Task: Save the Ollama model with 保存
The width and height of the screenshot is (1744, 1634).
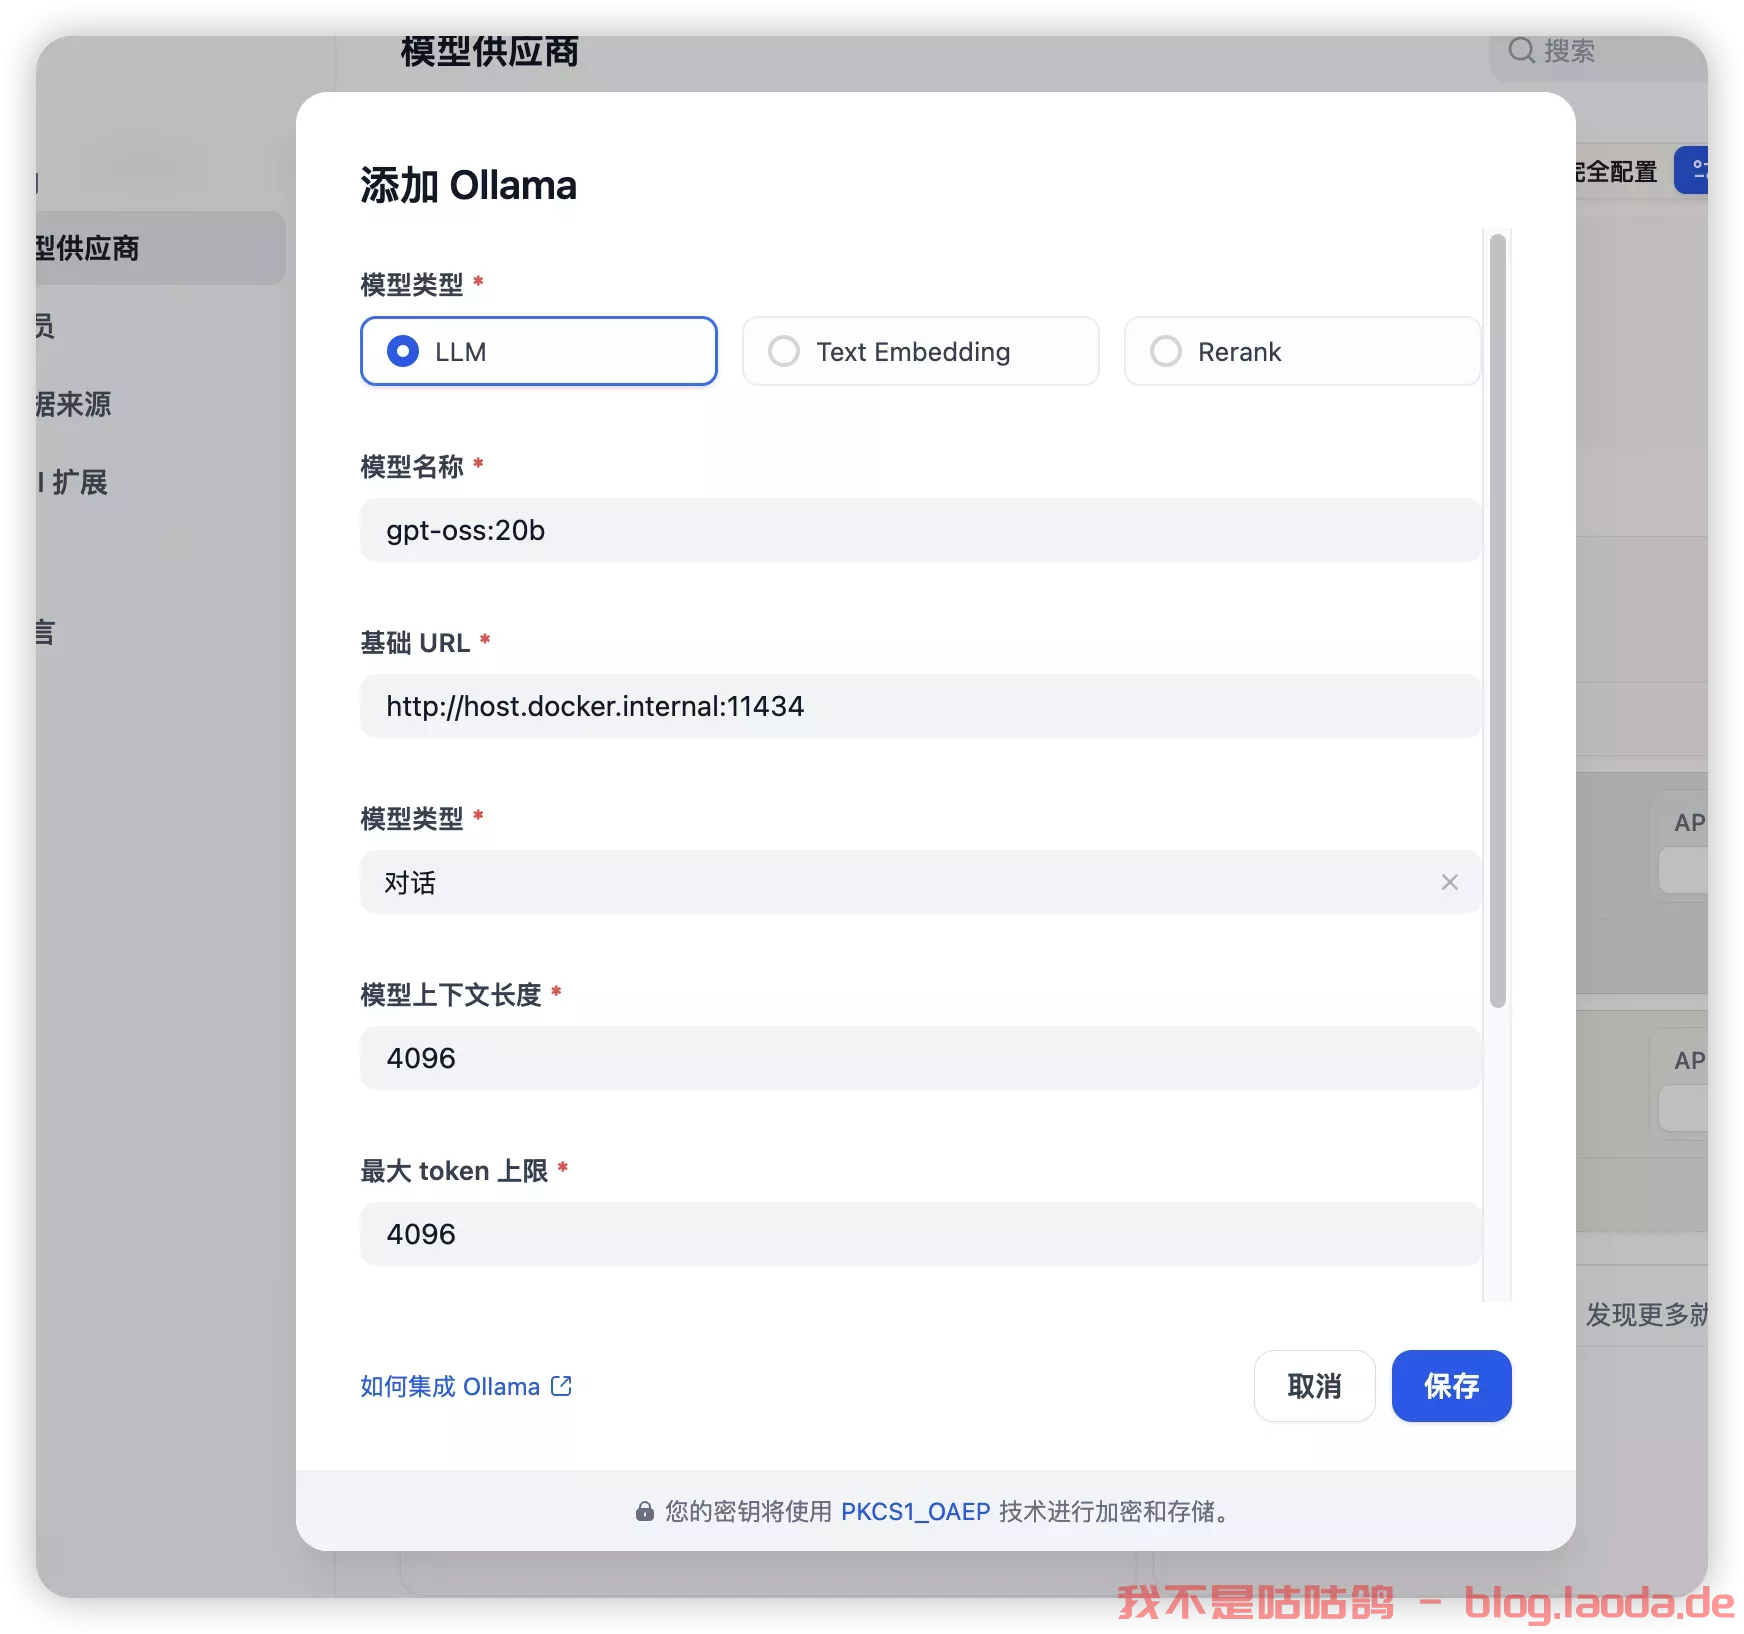Action: (x=1451, y=1386)
